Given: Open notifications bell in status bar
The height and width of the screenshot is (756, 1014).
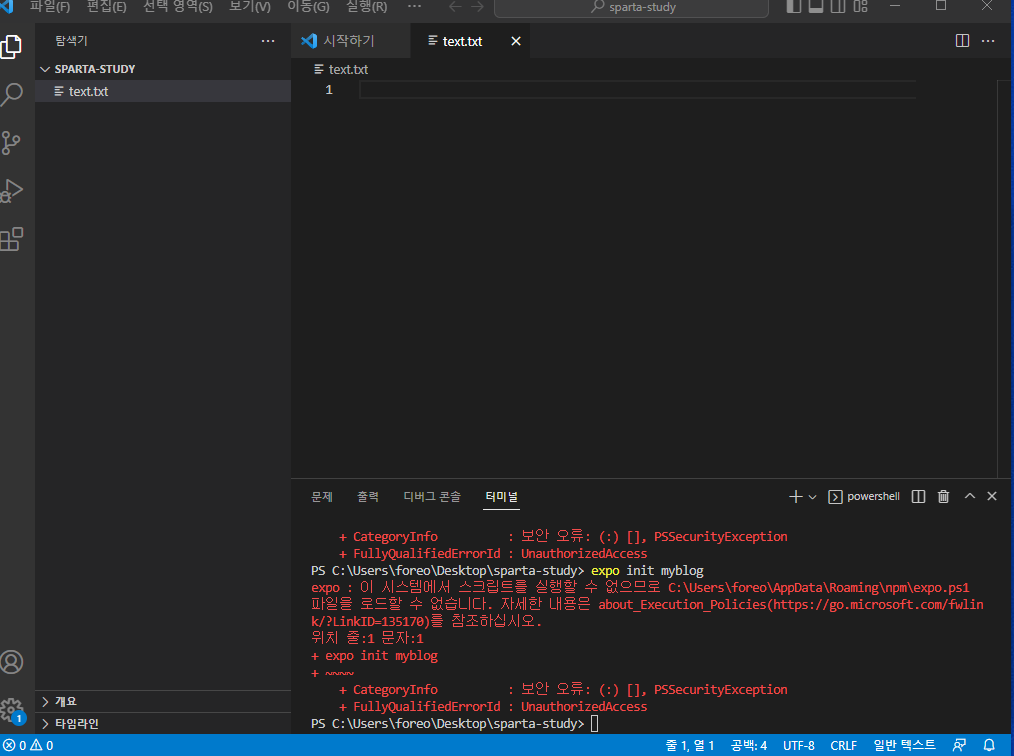Looking at the screenshot, I should click(x=989, y=745).
